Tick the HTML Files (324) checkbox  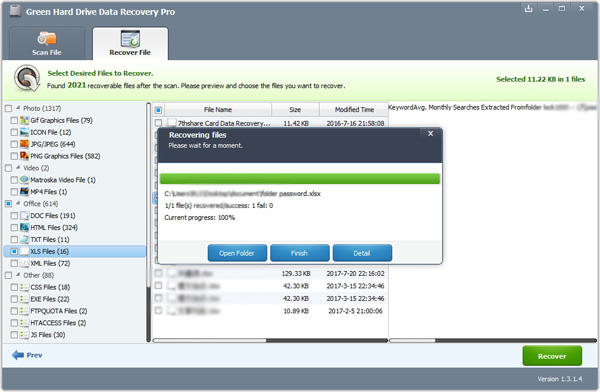[14, 227]
